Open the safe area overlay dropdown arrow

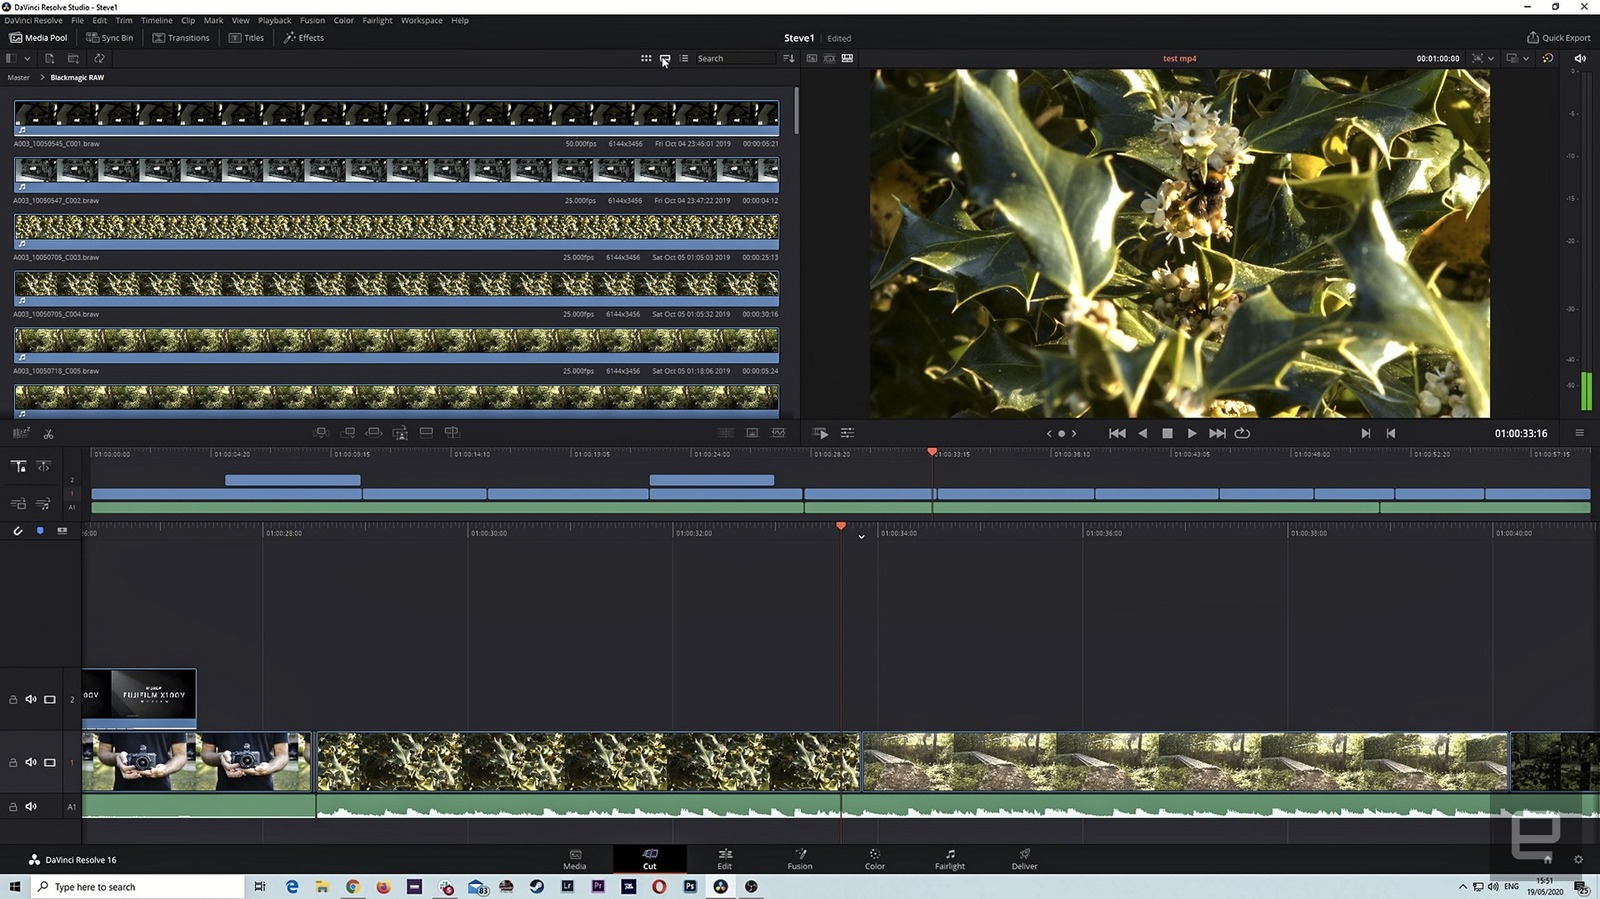1491,59
